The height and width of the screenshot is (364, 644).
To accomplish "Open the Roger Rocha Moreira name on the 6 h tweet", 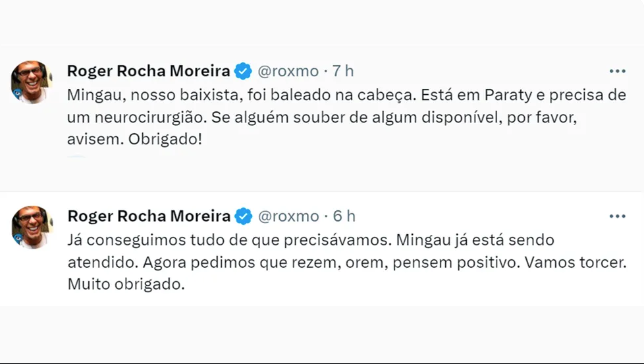I will coord(149,216).
